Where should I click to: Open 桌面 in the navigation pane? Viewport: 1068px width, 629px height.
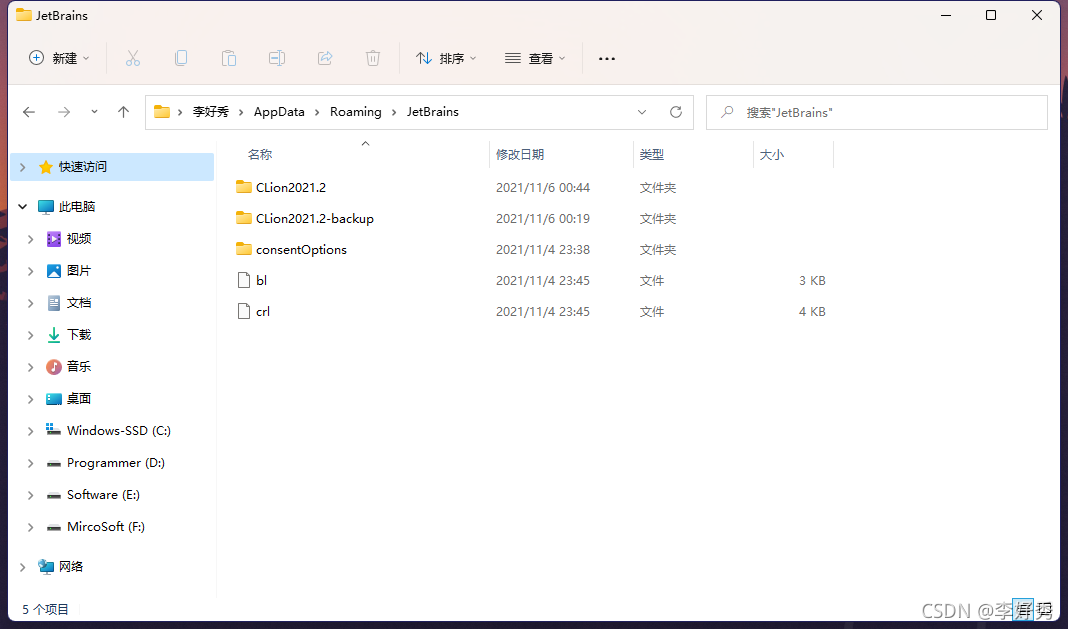pyautogui.click(x=78, y=399)
